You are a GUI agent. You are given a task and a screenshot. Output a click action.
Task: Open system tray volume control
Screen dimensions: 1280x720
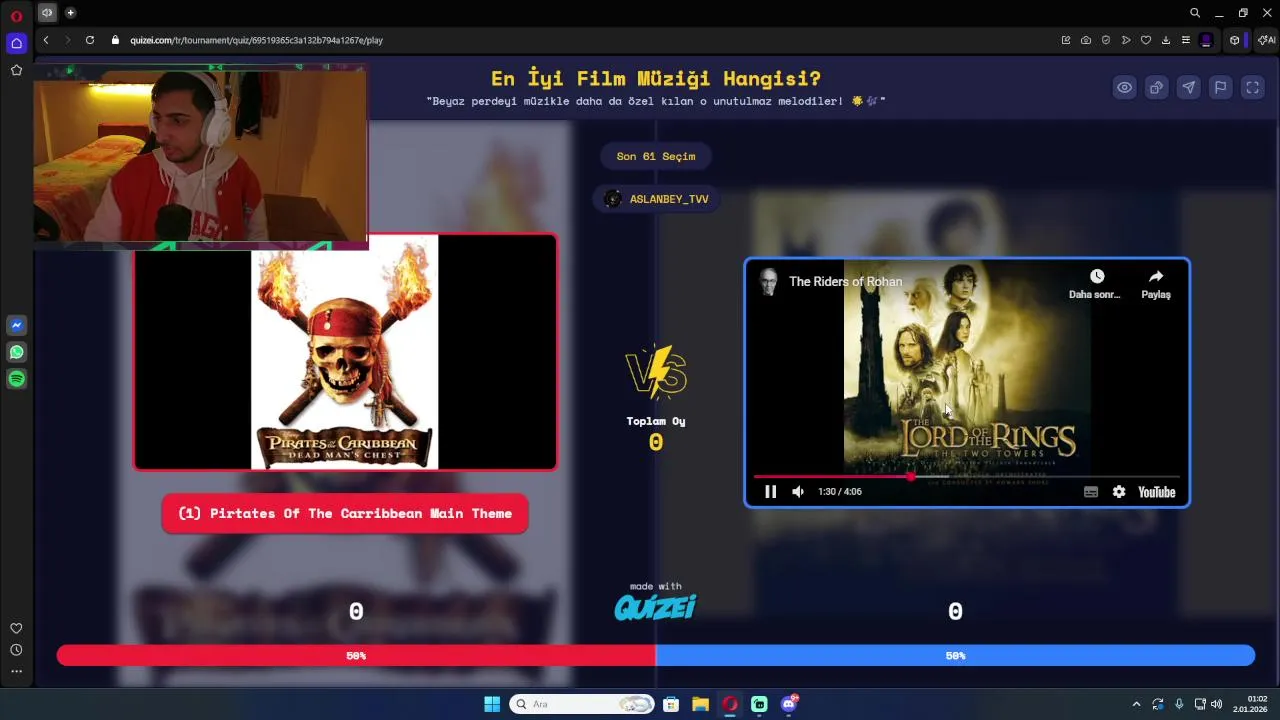(1217, 704)
